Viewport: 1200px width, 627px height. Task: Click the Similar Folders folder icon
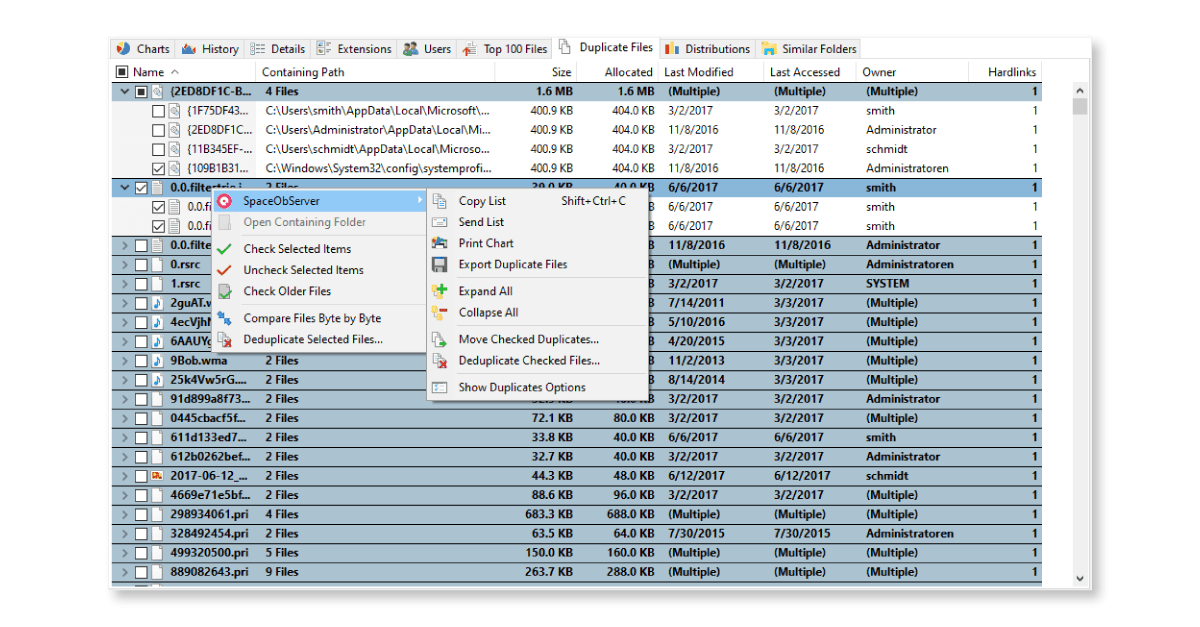768,48
